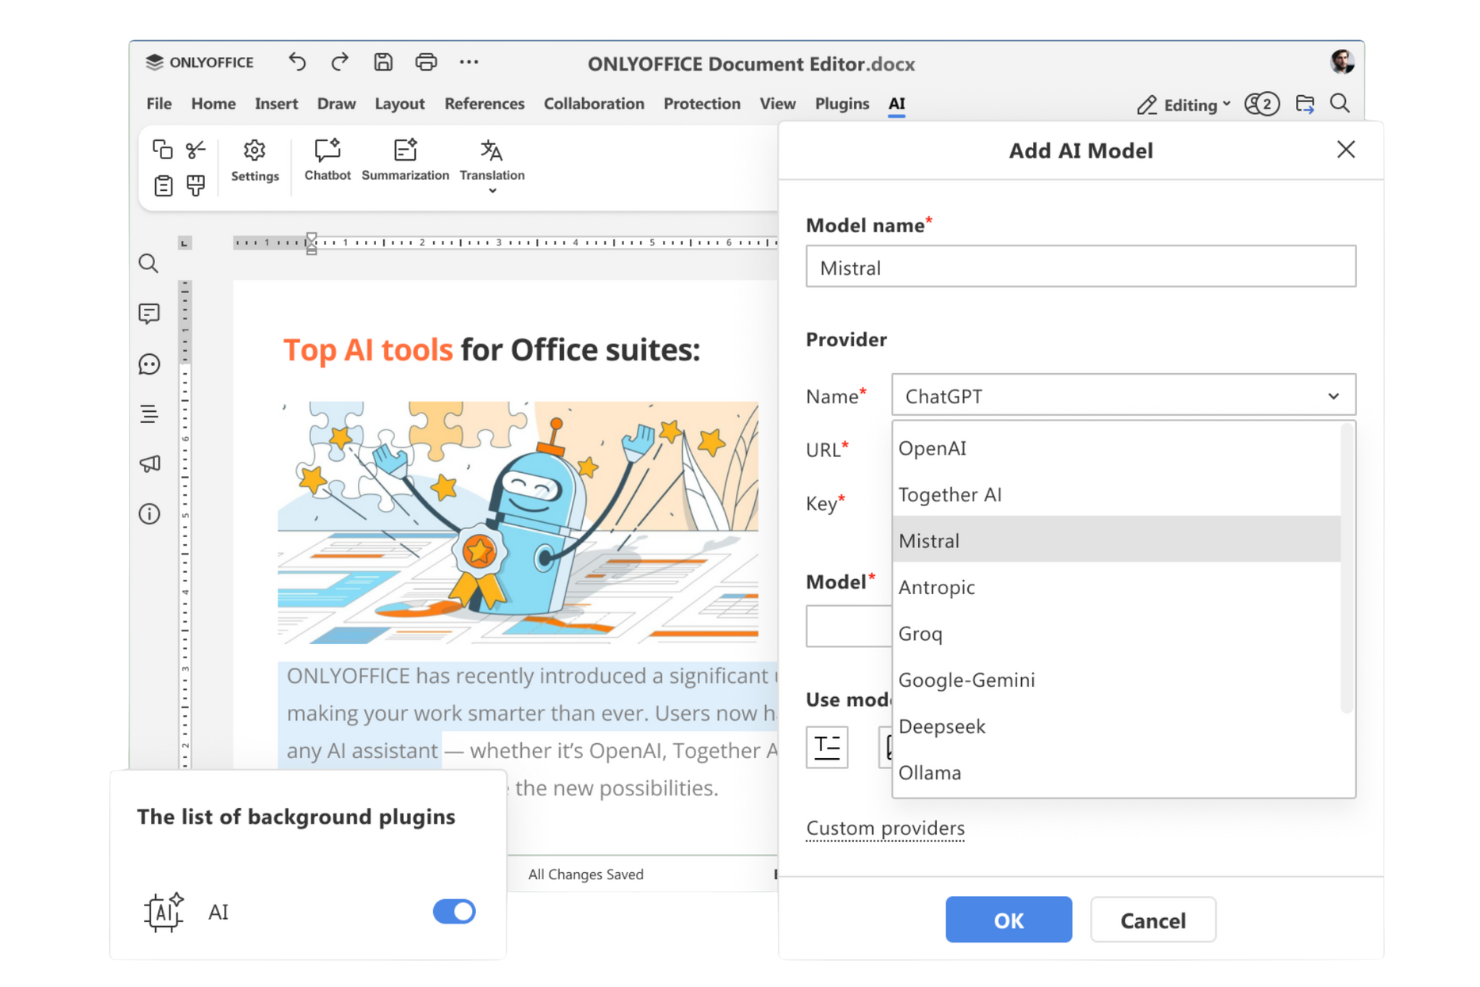Click the provider list scrollbar
Image resolution: width=1480 pixels, height=987 pixels.
click(x=1347, y=568)
